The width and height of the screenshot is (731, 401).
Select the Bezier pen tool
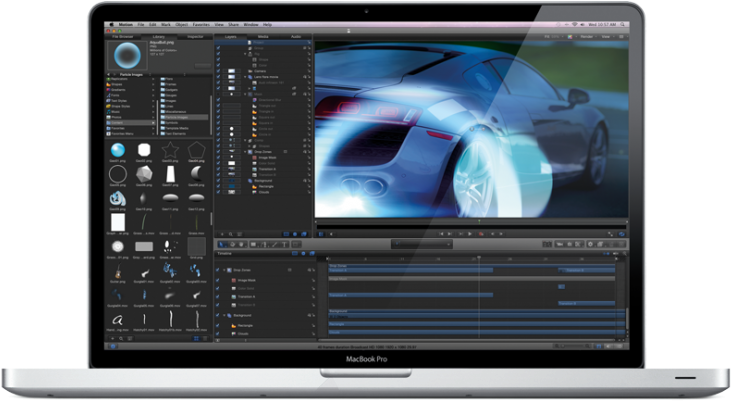click(264, 244)
